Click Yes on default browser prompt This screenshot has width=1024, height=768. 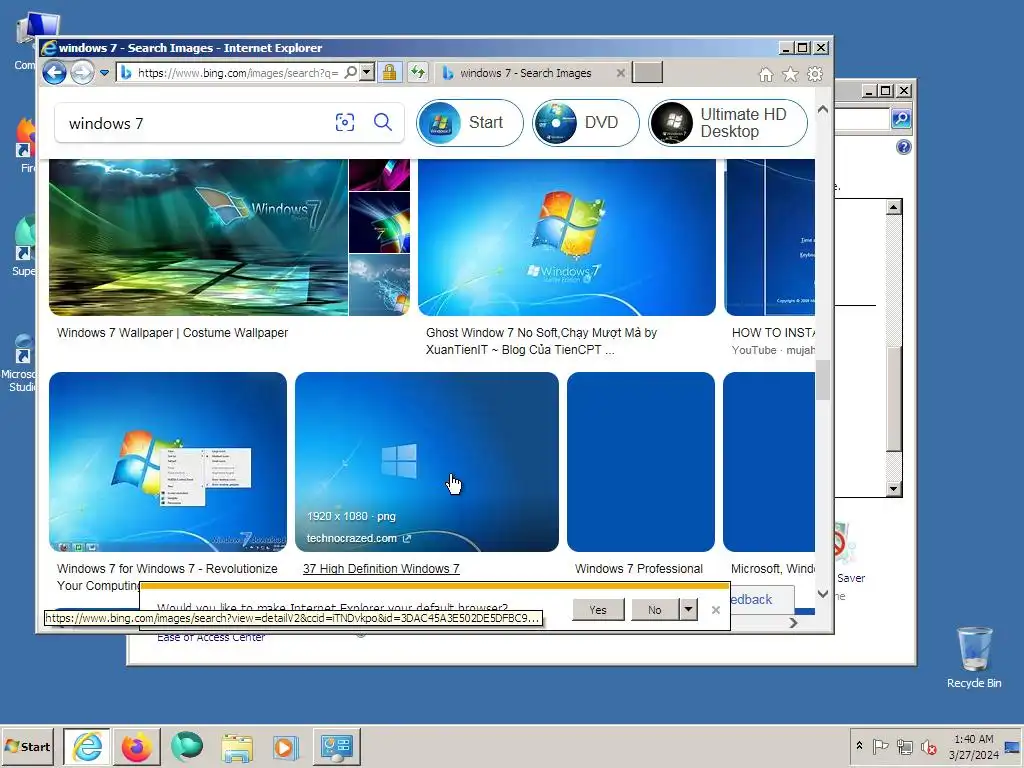pos(598,610)
